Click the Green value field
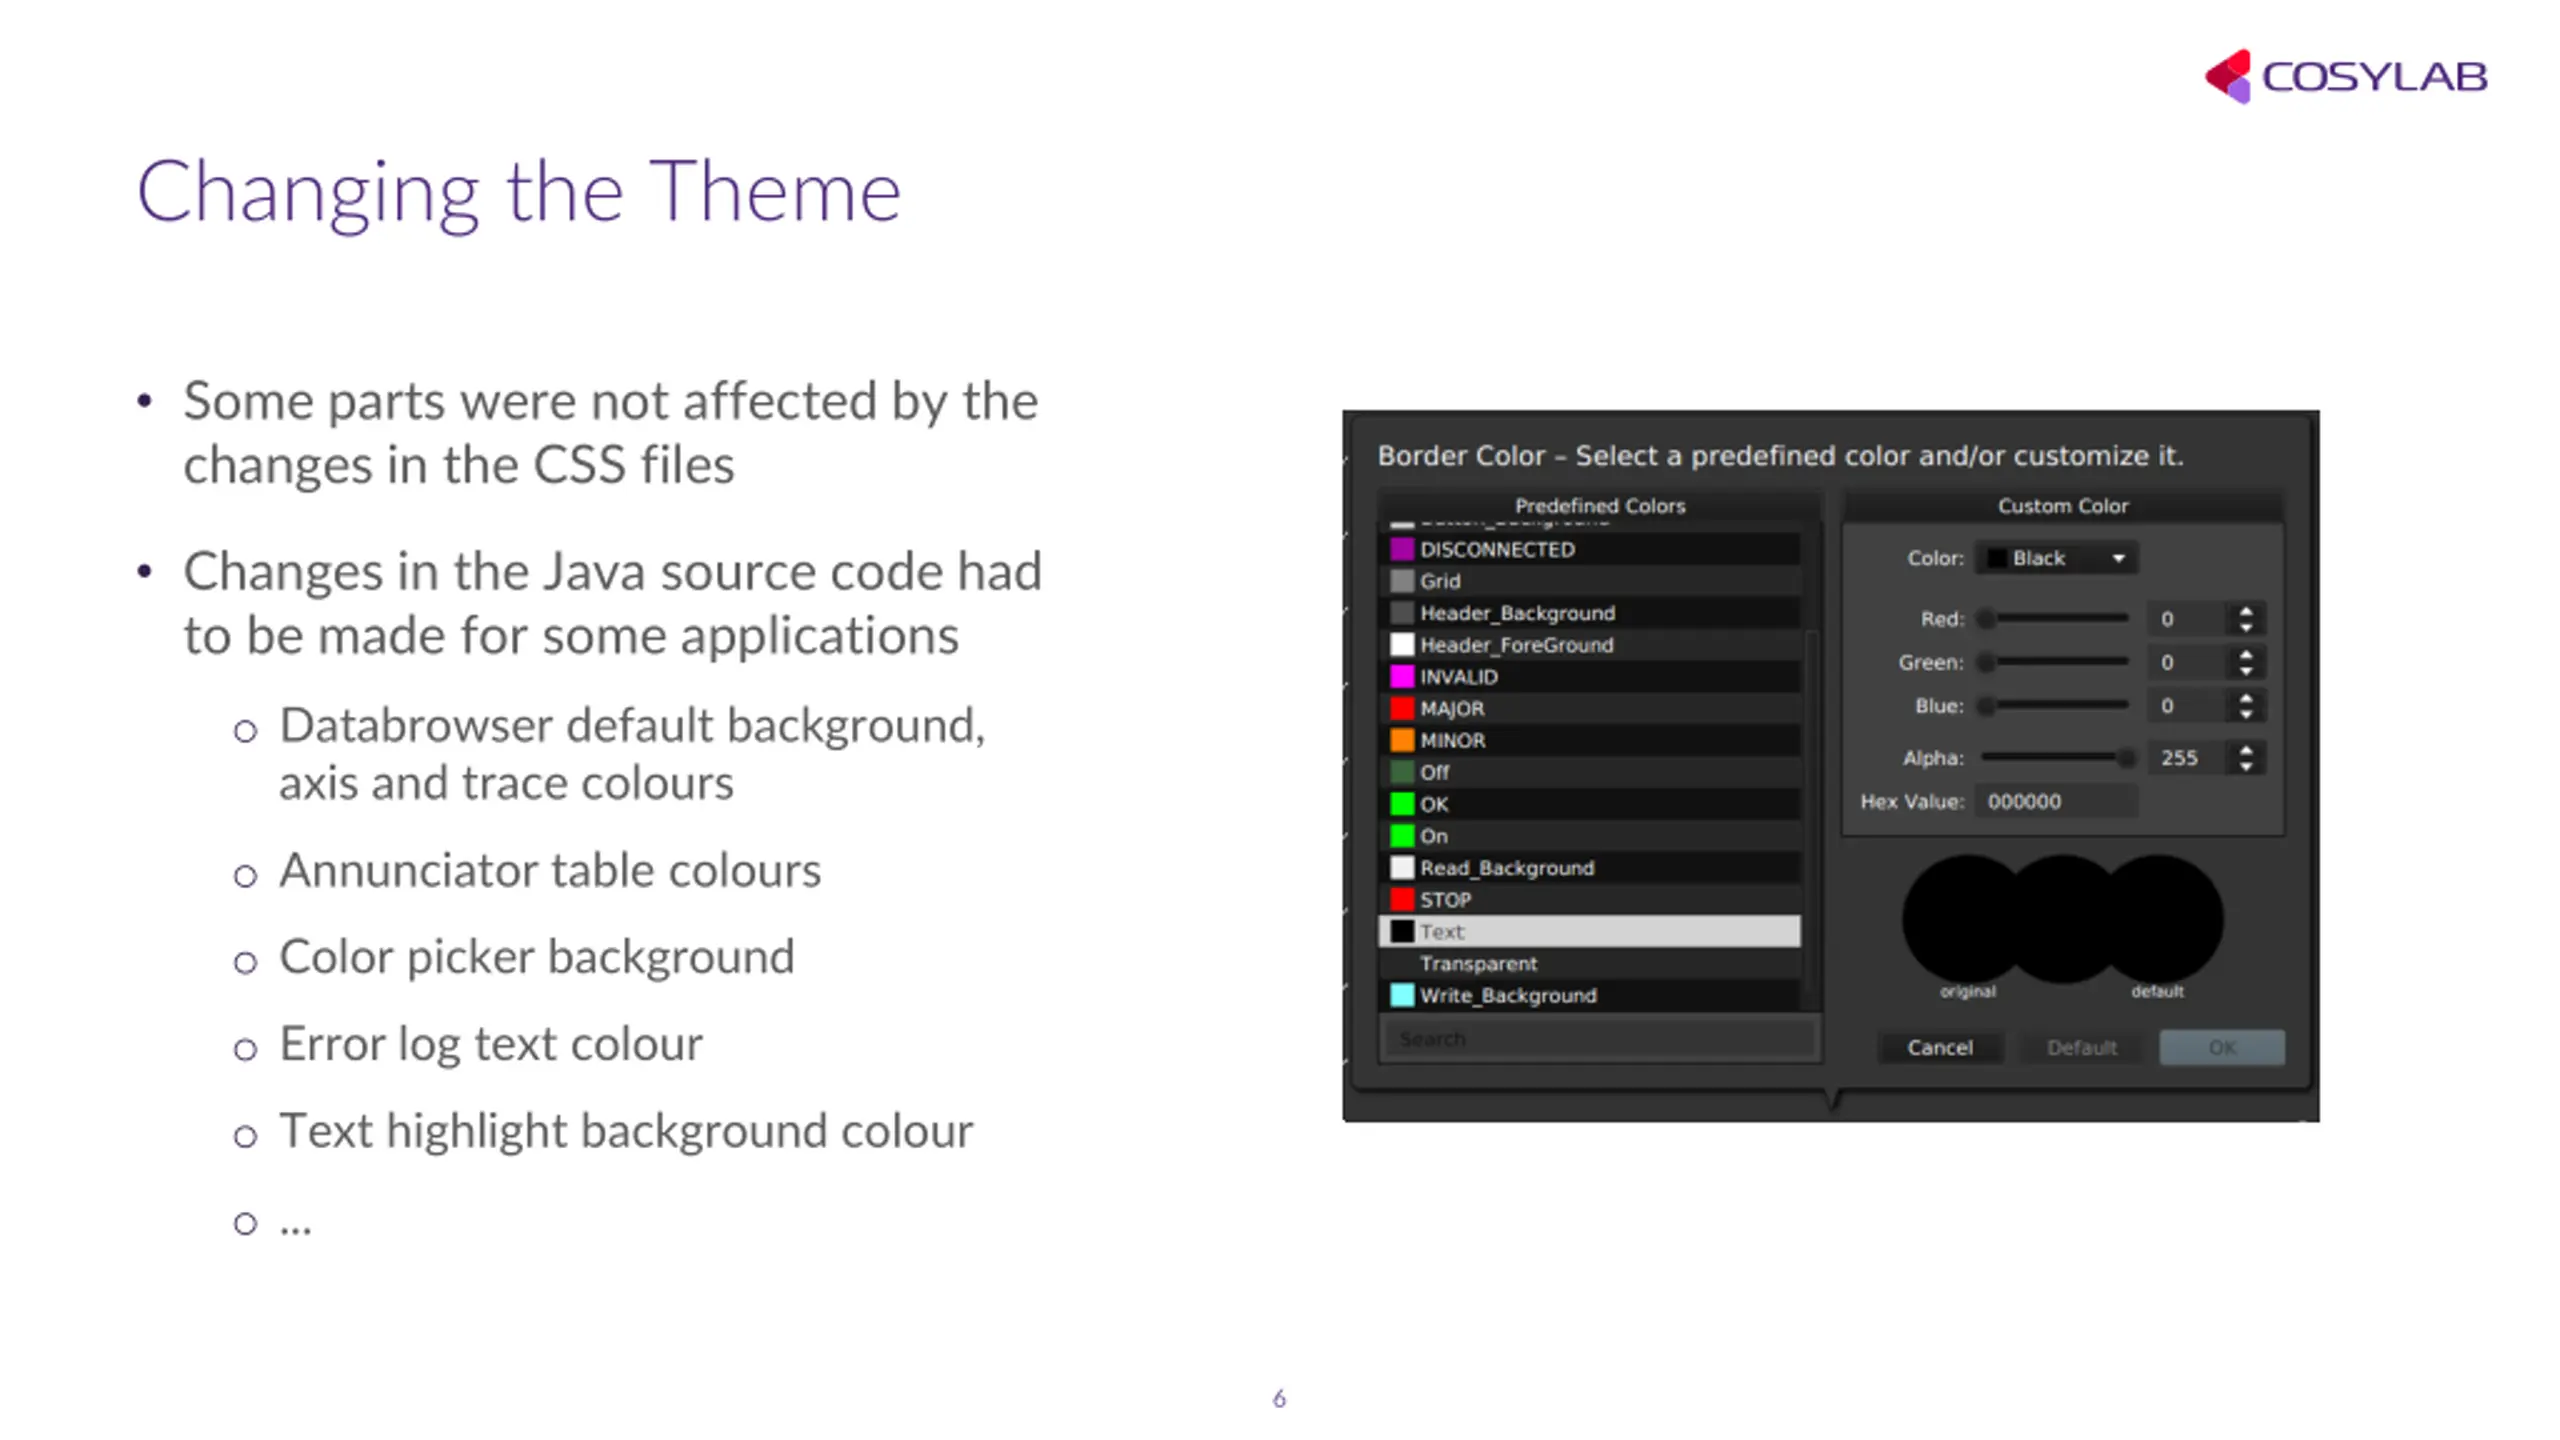The image size is (2560, 1440). (2187, 662)
